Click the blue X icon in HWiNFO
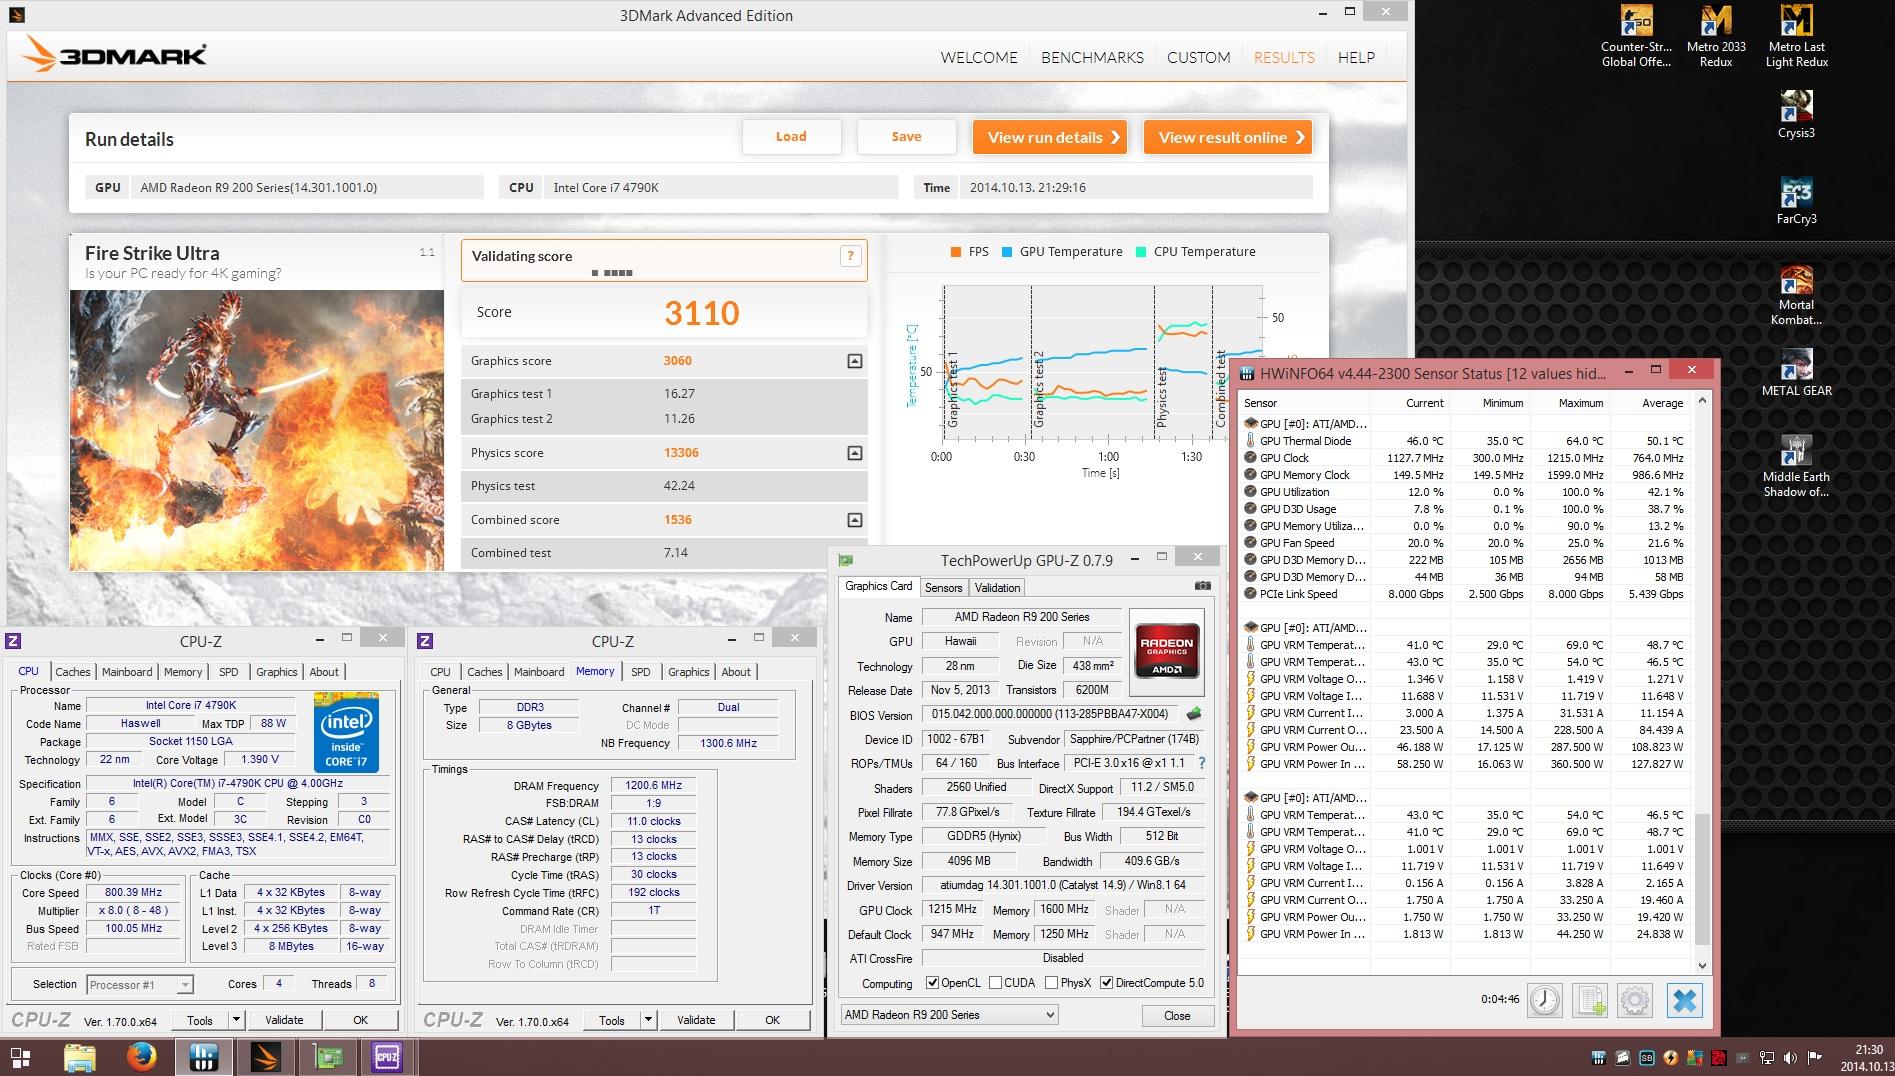Image resolution: width=1895 pixels, height=1076 pixels. [1685, 1000]
